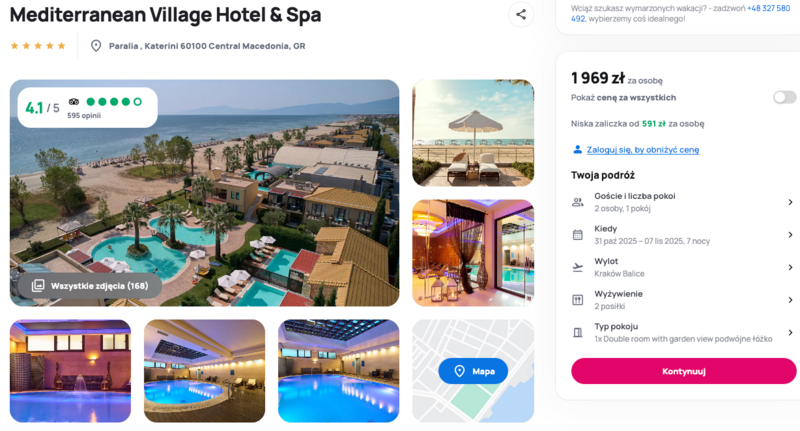Click the calendar icon next to Kiedy
The image size is (800, 431).
[x=578, y=235]
